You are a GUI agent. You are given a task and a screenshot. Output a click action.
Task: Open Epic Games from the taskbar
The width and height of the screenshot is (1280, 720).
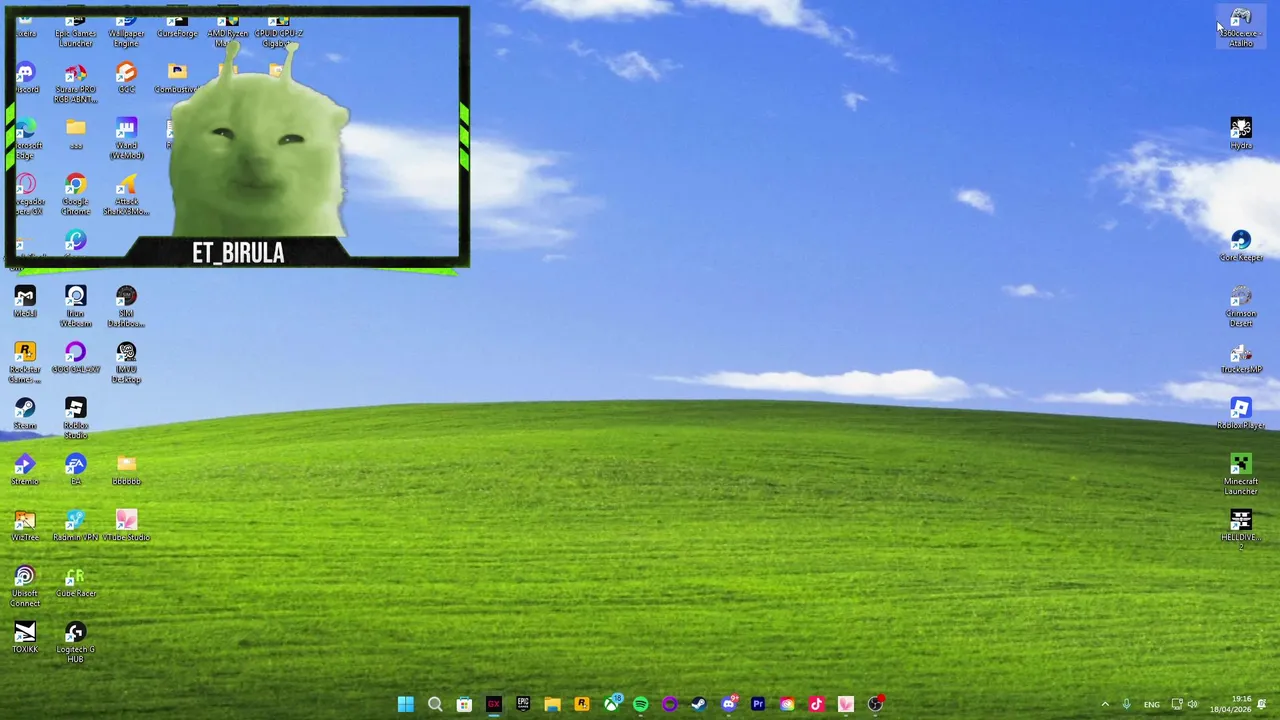pos(523,704)
